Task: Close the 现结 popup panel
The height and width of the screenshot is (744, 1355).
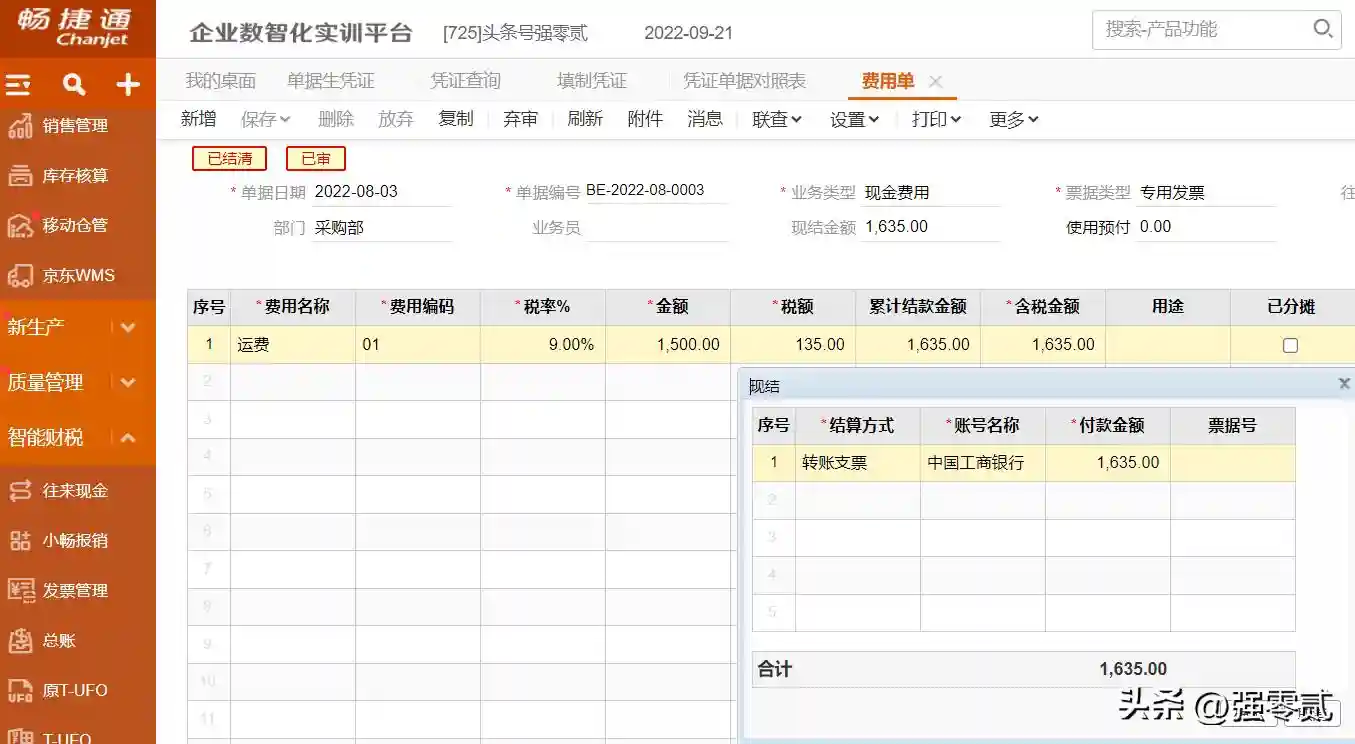Action: pos(1344,384)
